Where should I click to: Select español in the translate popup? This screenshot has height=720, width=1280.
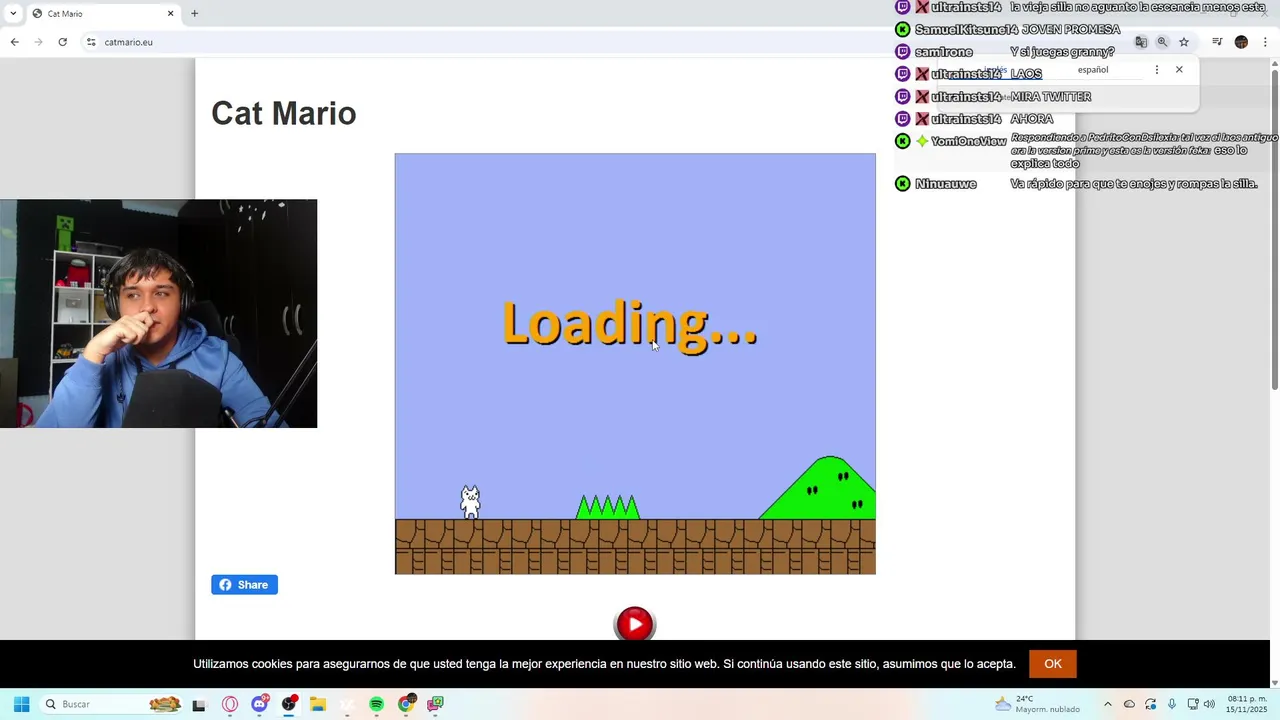coord(1093,70)
